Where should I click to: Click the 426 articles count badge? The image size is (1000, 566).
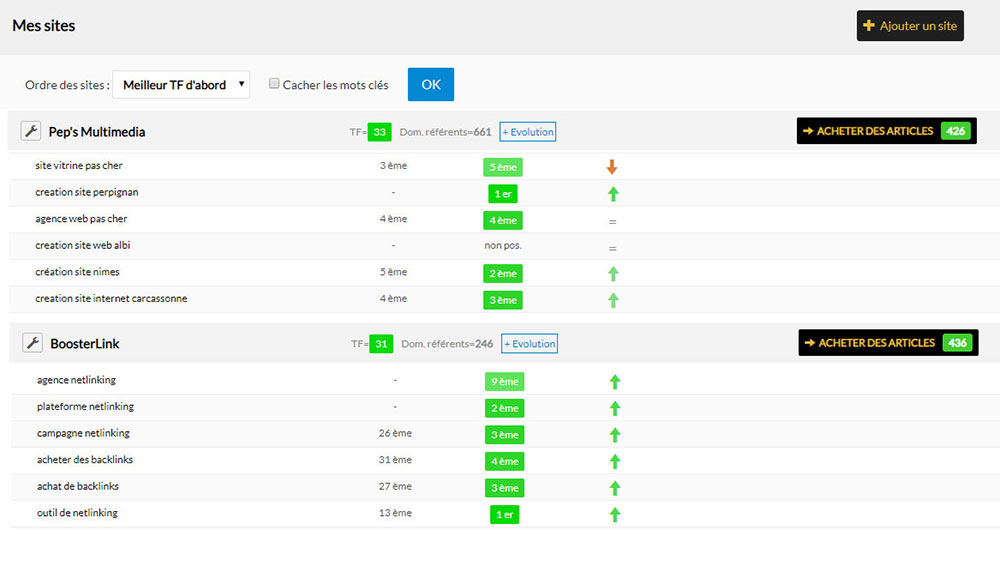point(955,131)
